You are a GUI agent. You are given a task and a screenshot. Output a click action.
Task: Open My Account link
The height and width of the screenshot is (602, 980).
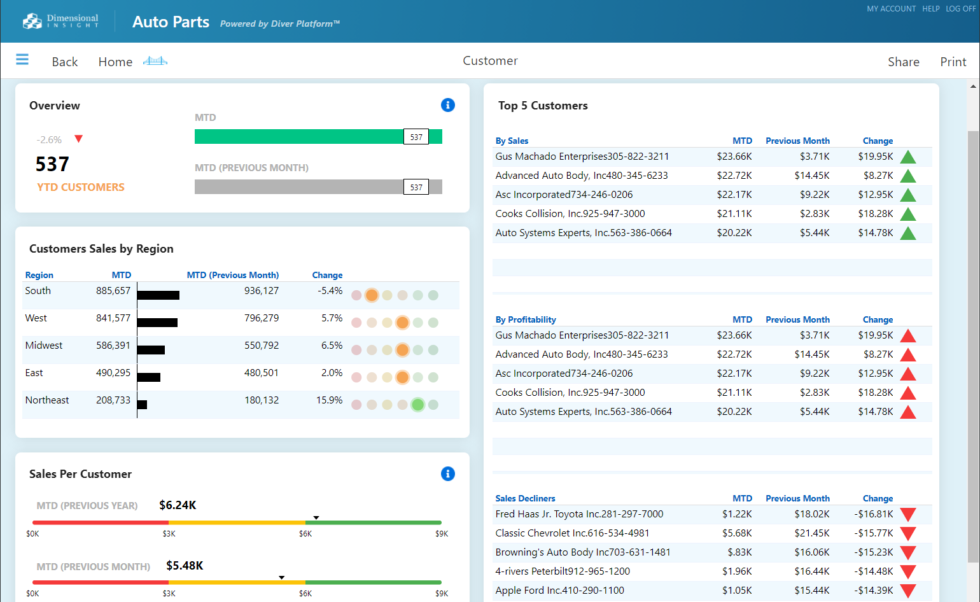(x=890, y=9)
